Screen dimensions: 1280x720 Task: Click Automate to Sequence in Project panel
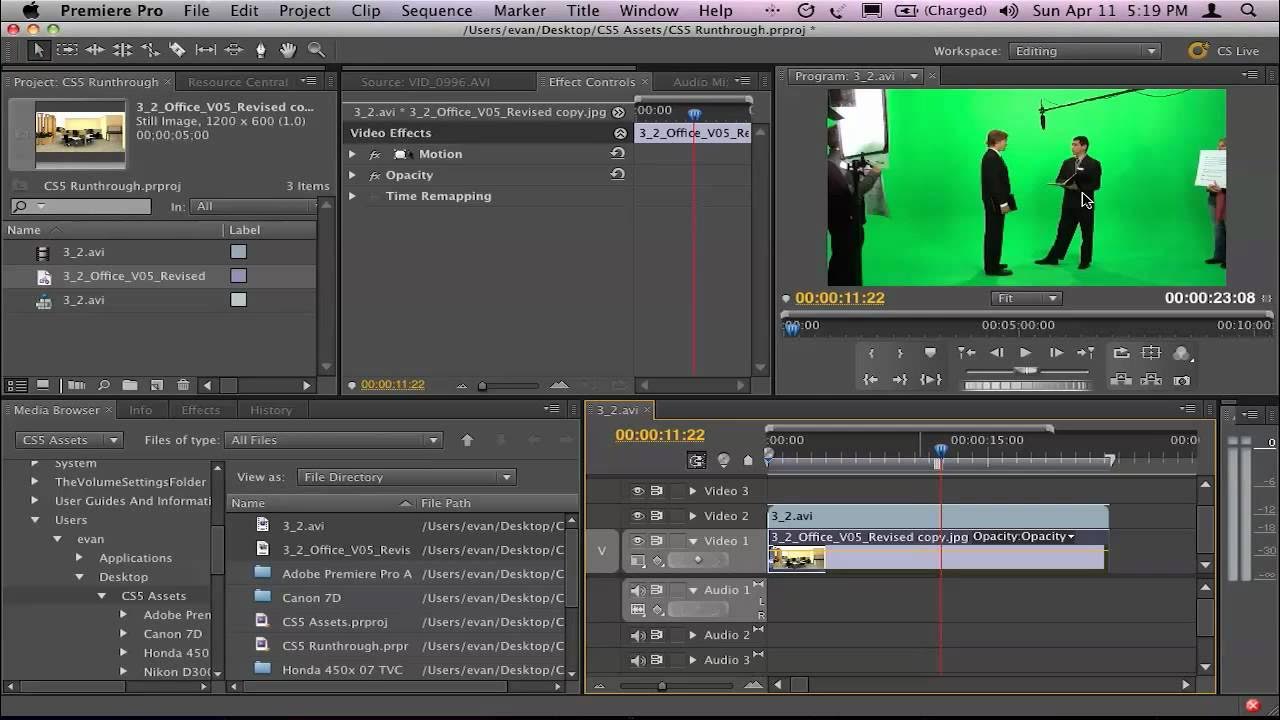(x=76, y=385)
